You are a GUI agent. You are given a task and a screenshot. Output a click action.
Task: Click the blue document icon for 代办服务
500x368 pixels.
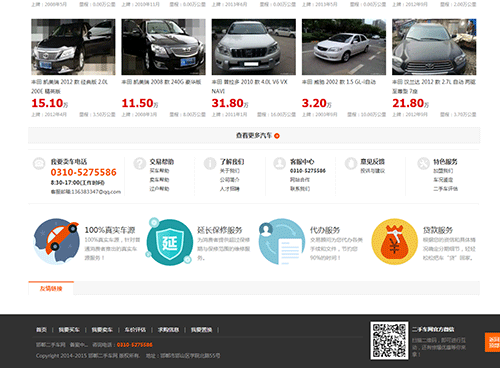pyautogui.click(x=282, y=242)
